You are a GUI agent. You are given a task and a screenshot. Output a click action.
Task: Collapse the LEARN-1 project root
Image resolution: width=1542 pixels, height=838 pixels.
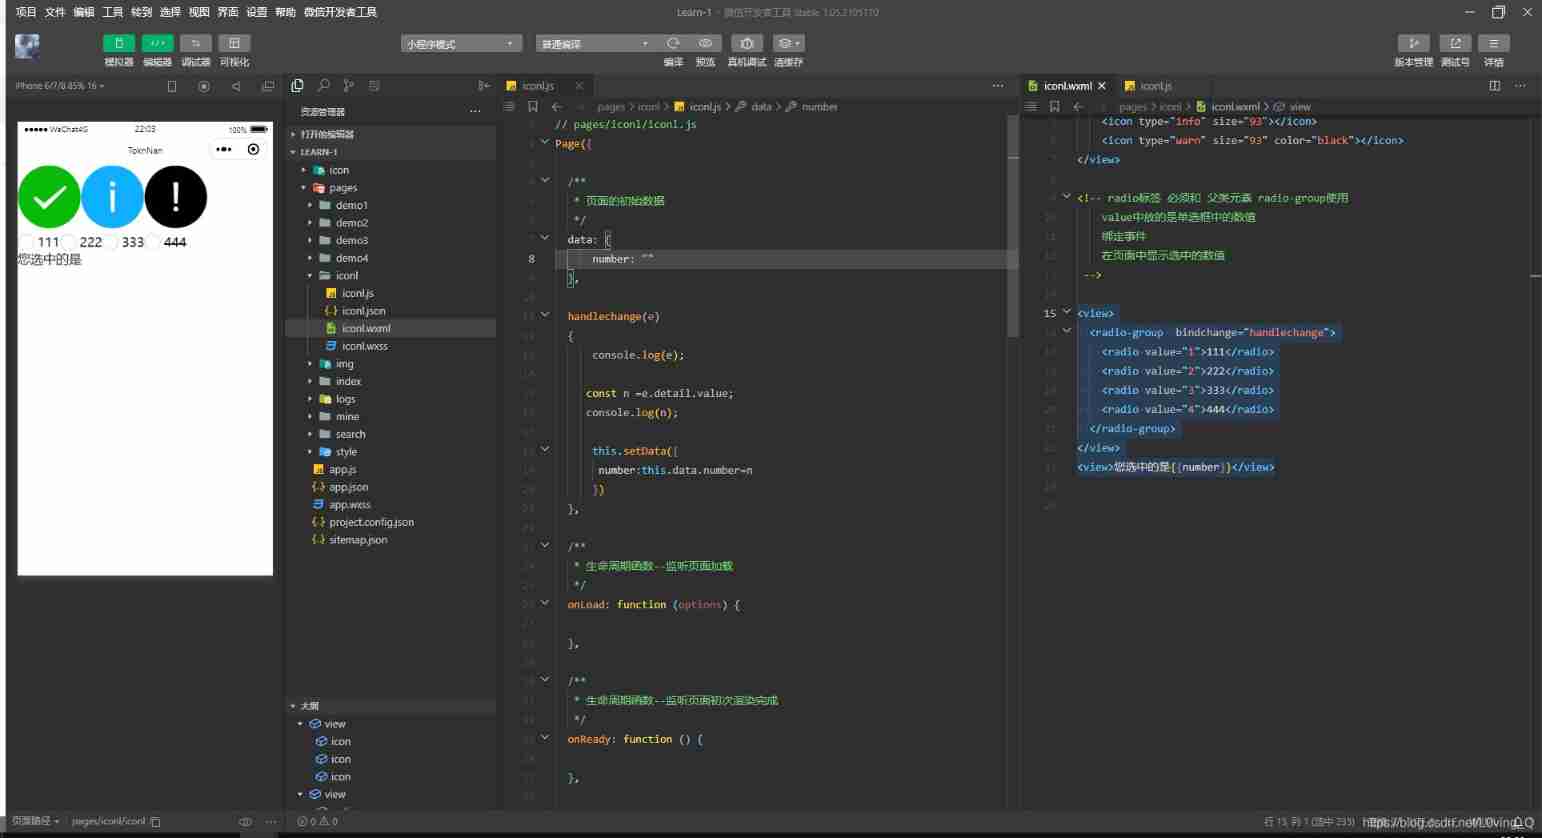click(x=293, y=152)
